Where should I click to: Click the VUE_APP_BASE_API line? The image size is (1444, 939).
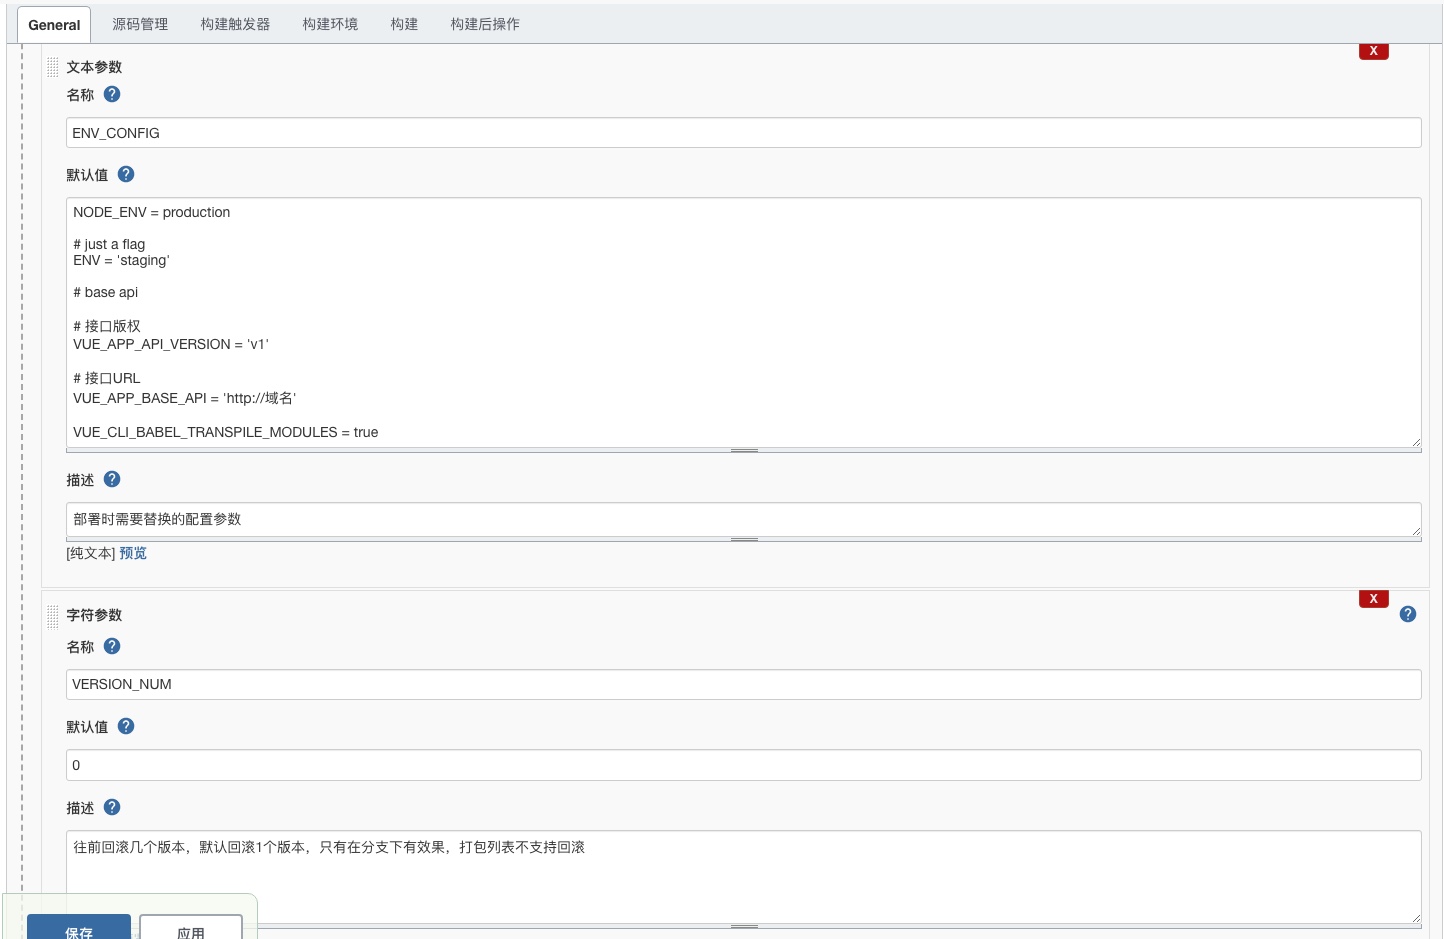click(185, 398)
